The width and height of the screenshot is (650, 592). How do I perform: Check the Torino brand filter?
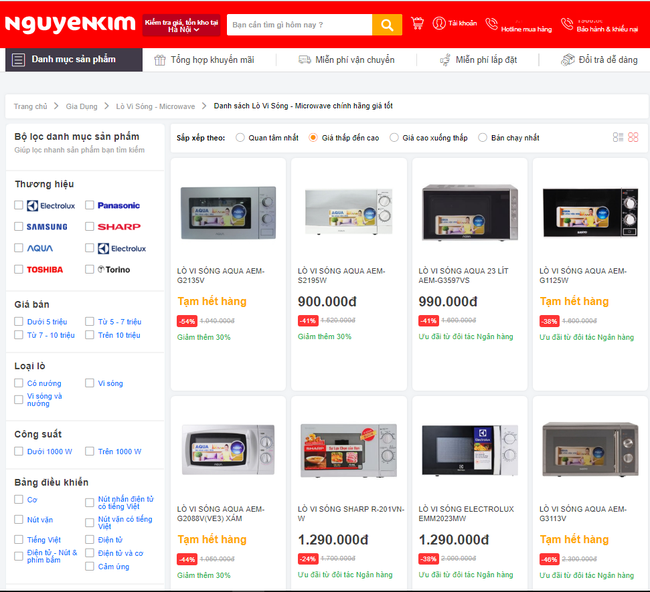click(x=90, y=269)
